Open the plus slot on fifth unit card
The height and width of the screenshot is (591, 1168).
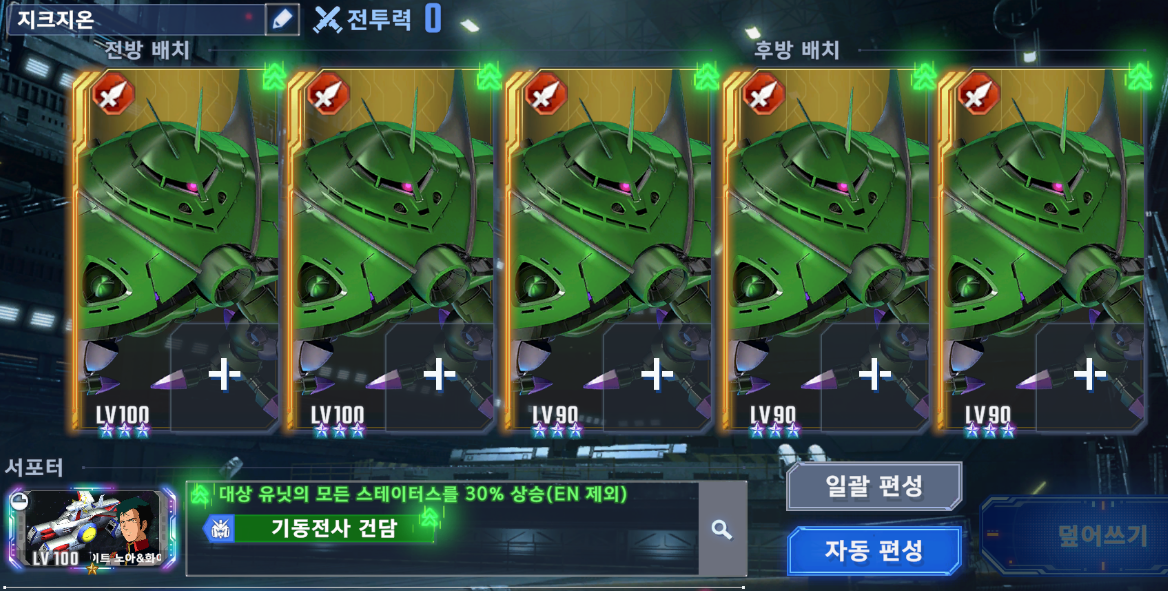pos(1089,376)
